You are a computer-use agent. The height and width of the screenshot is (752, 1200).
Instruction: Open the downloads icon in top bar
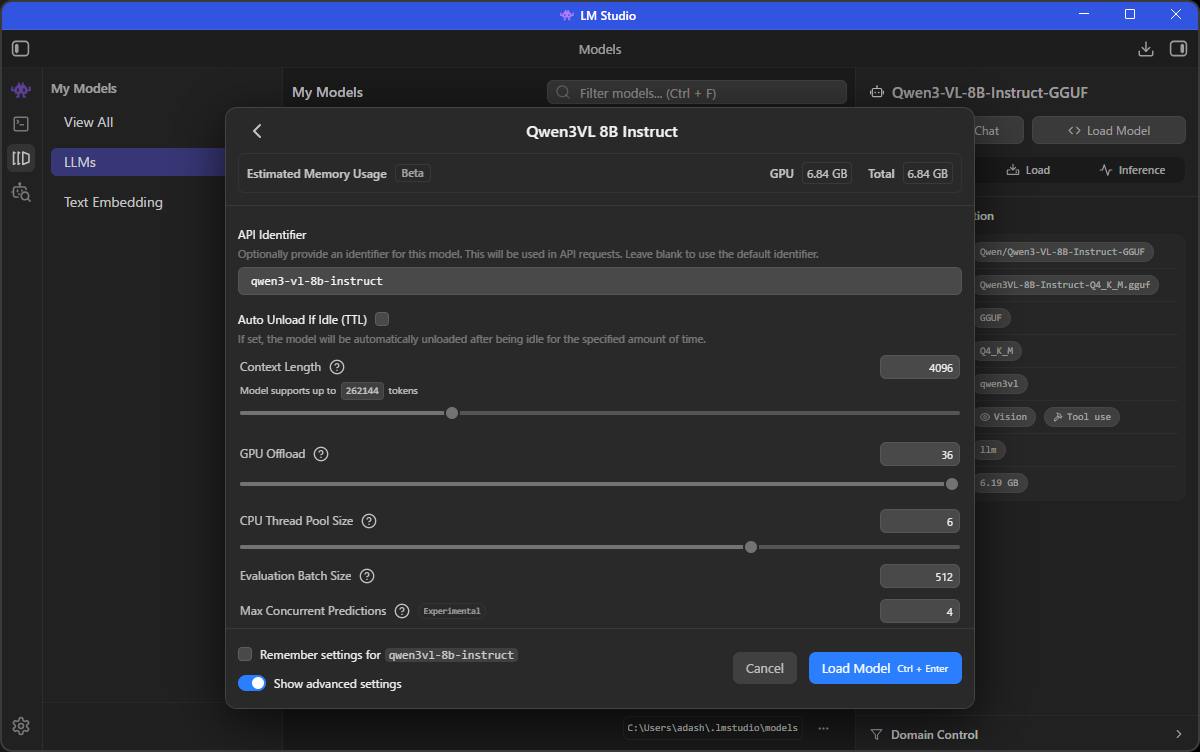tap(1146, 49)
